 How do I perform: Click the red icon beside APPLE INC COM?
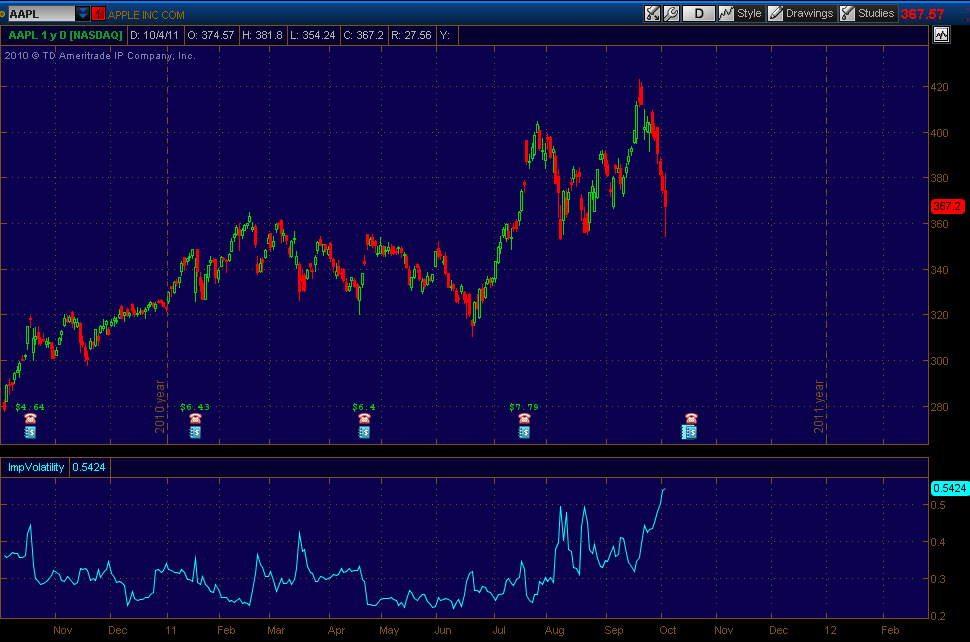[x=97, y=14]
